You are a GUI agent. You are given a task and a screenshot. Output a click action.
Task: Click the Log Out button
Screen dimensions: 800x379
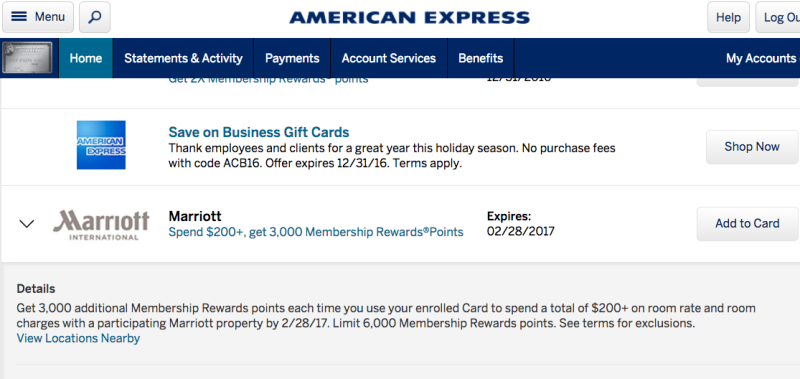(779, 17)
